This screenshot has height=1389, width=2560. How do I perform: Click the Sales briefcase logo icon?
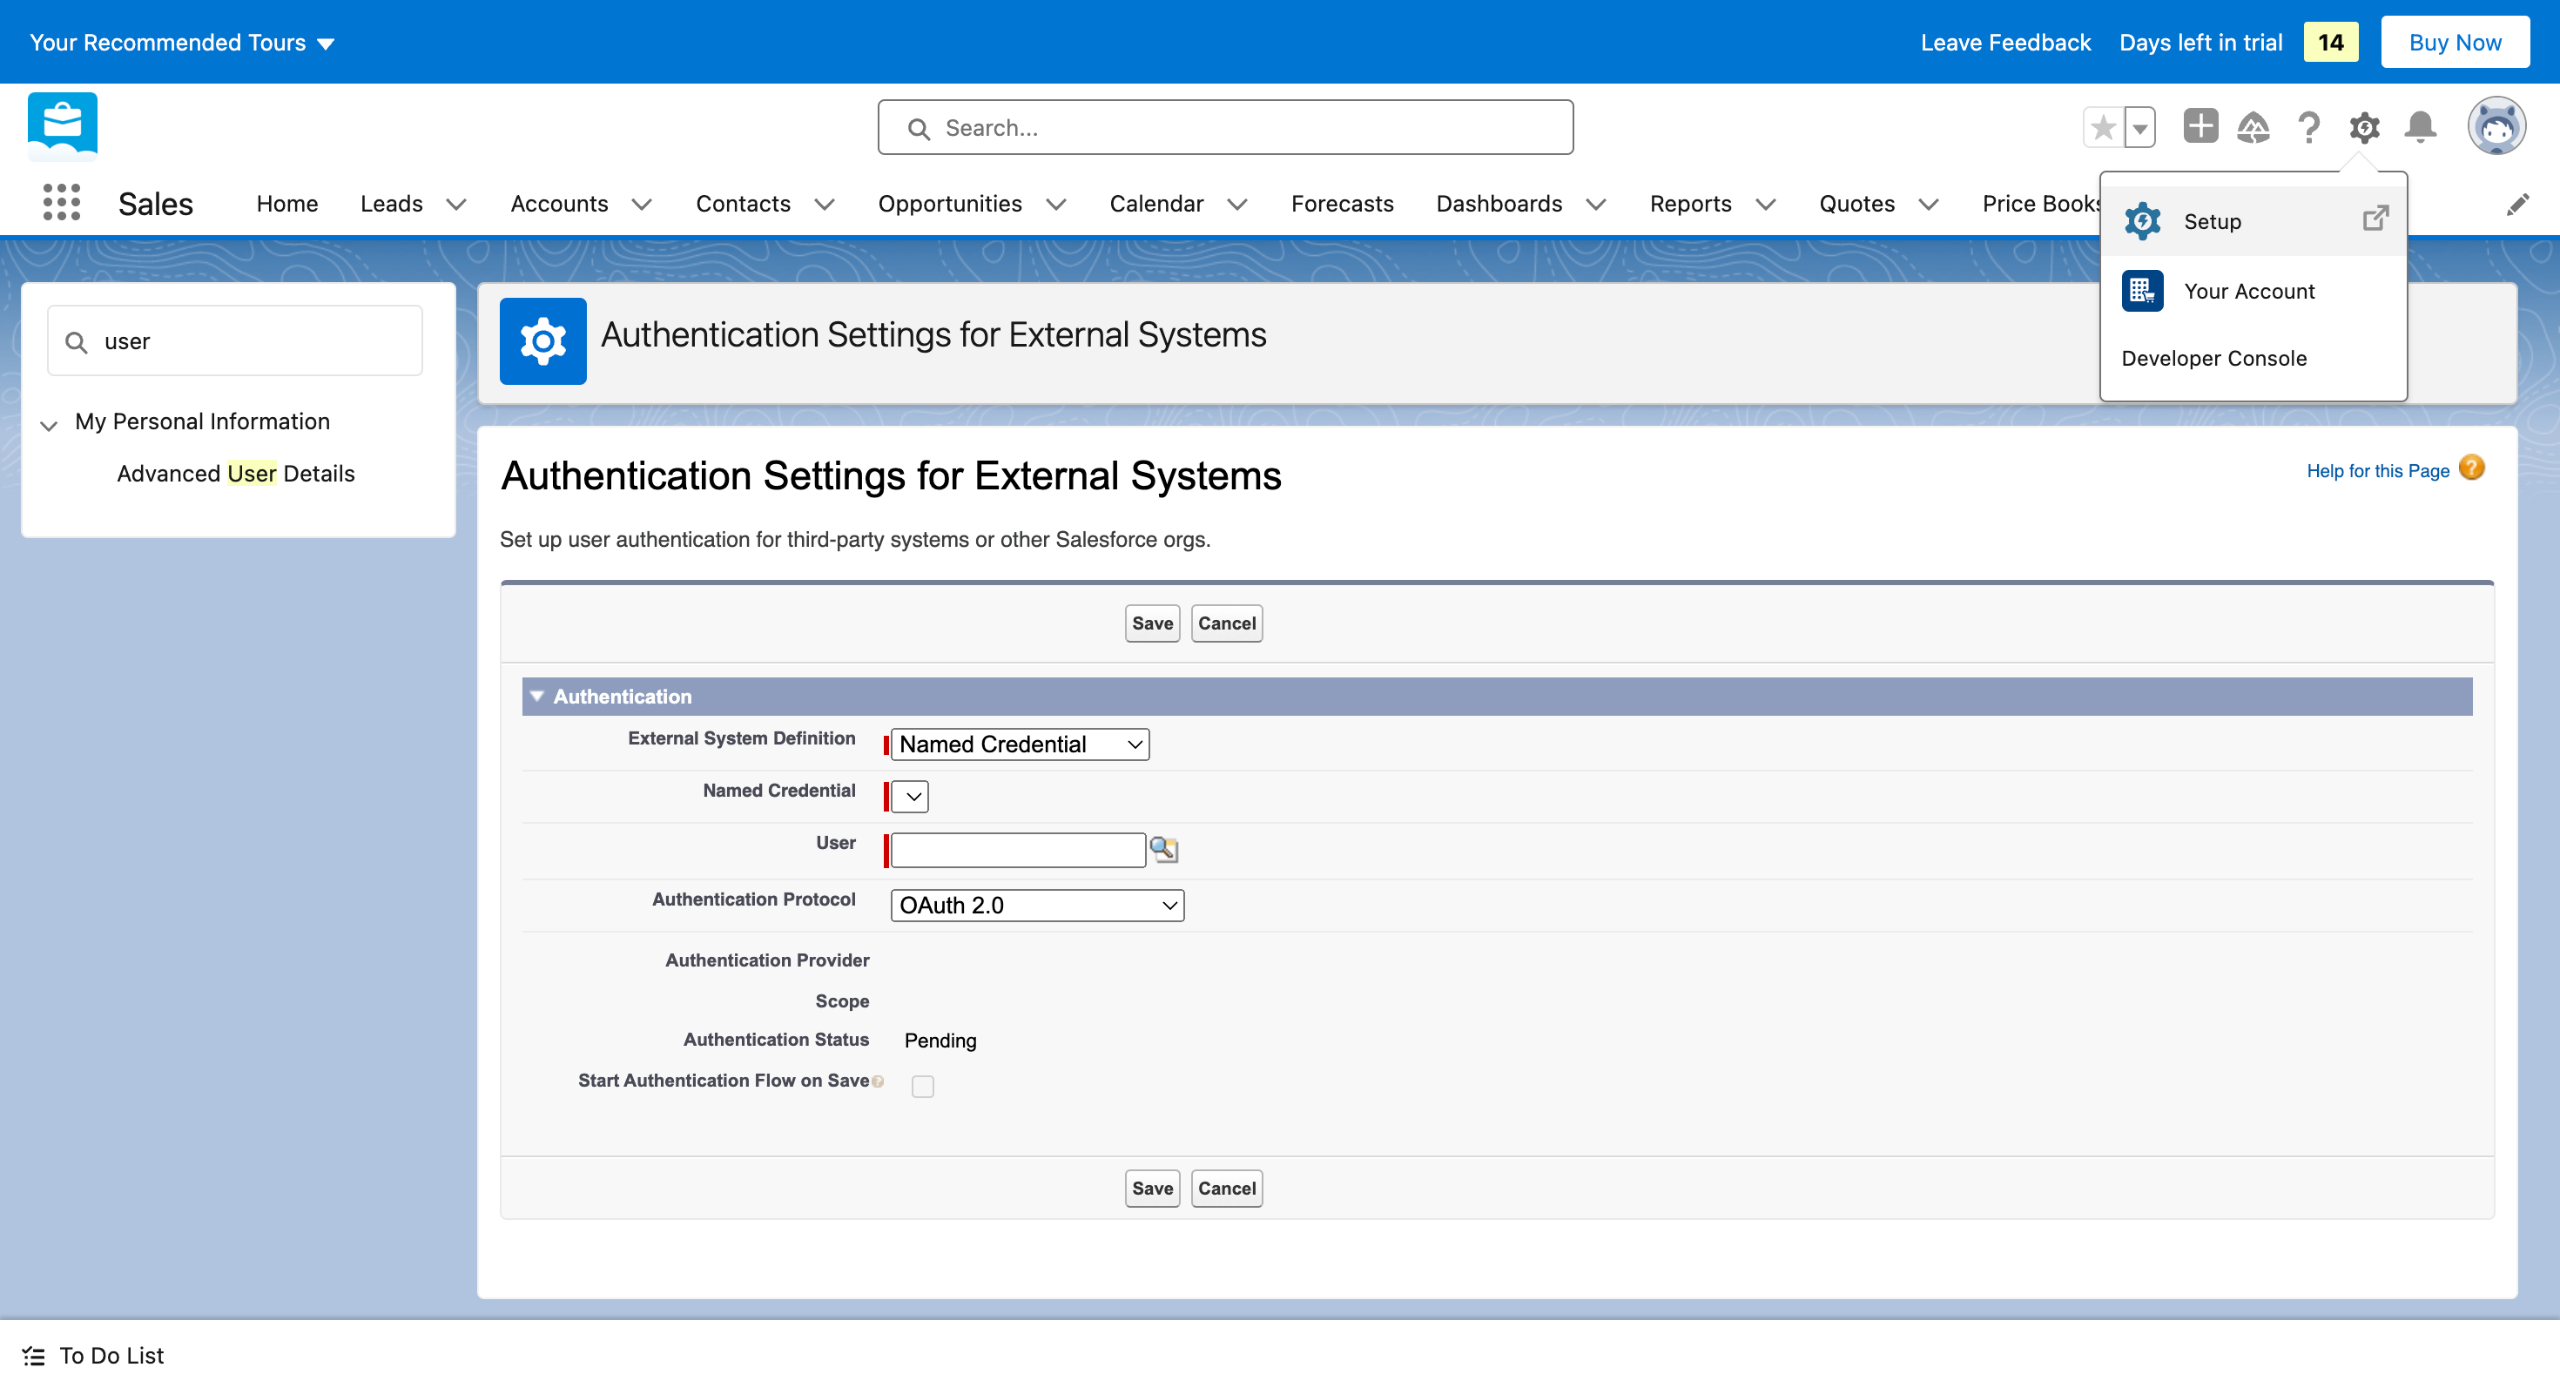(63, 126)
